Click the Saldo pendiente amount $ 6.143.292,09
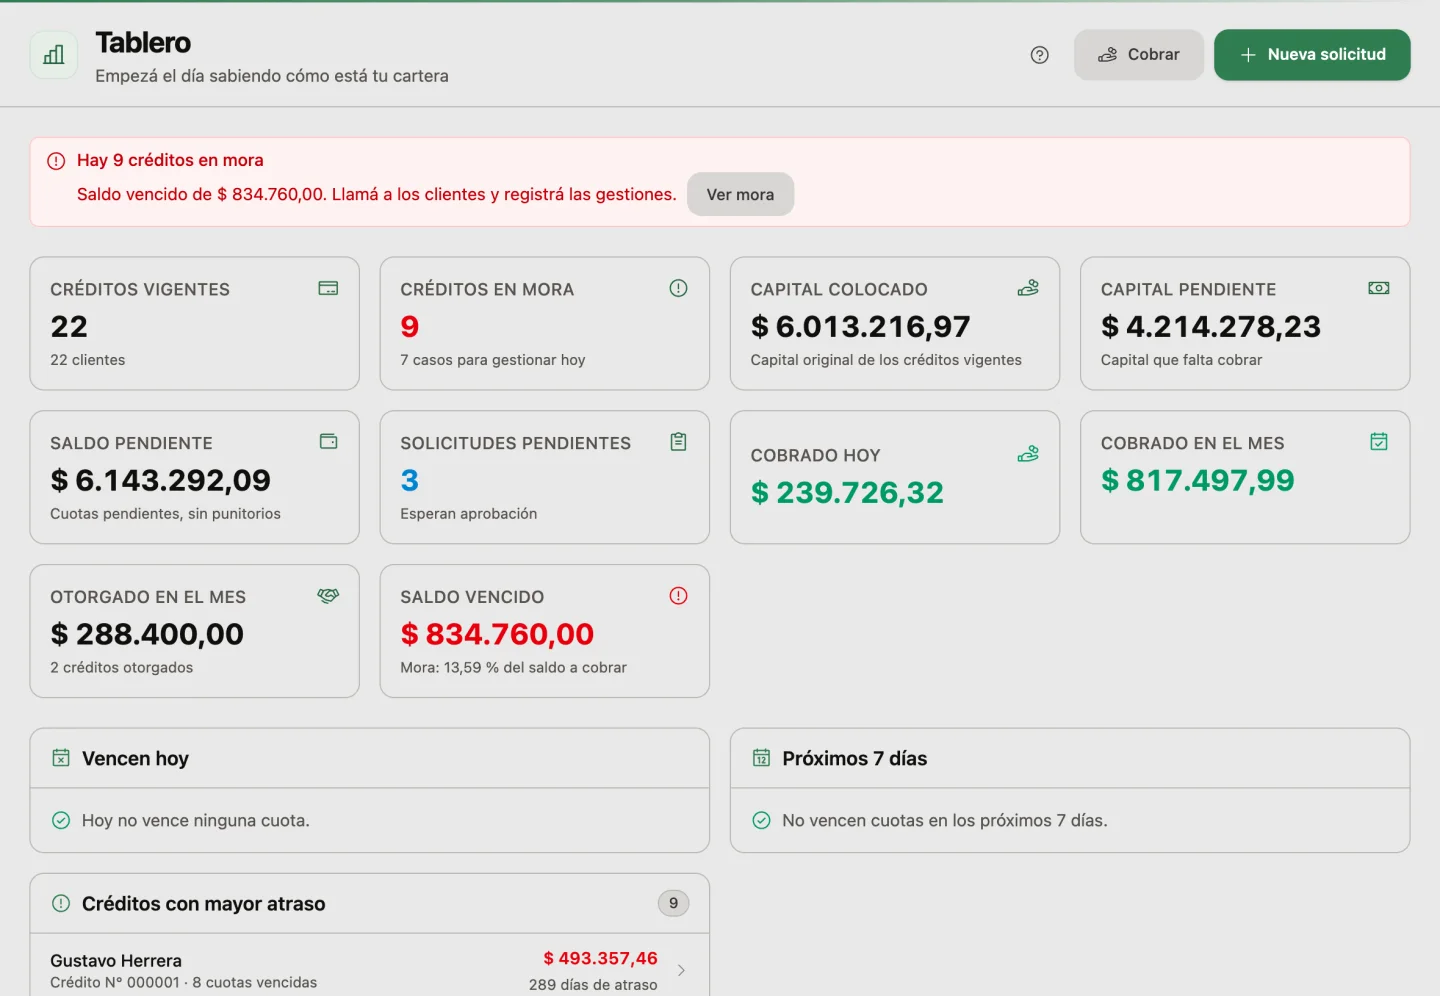Viewport: 1440px width, 996px height. pyautogui.click(x=161, y=480)
